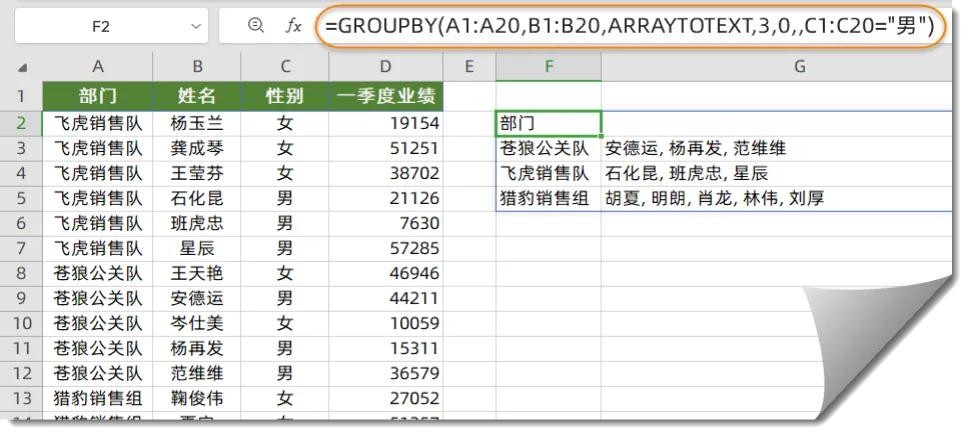Select column E header

point(469,67)
